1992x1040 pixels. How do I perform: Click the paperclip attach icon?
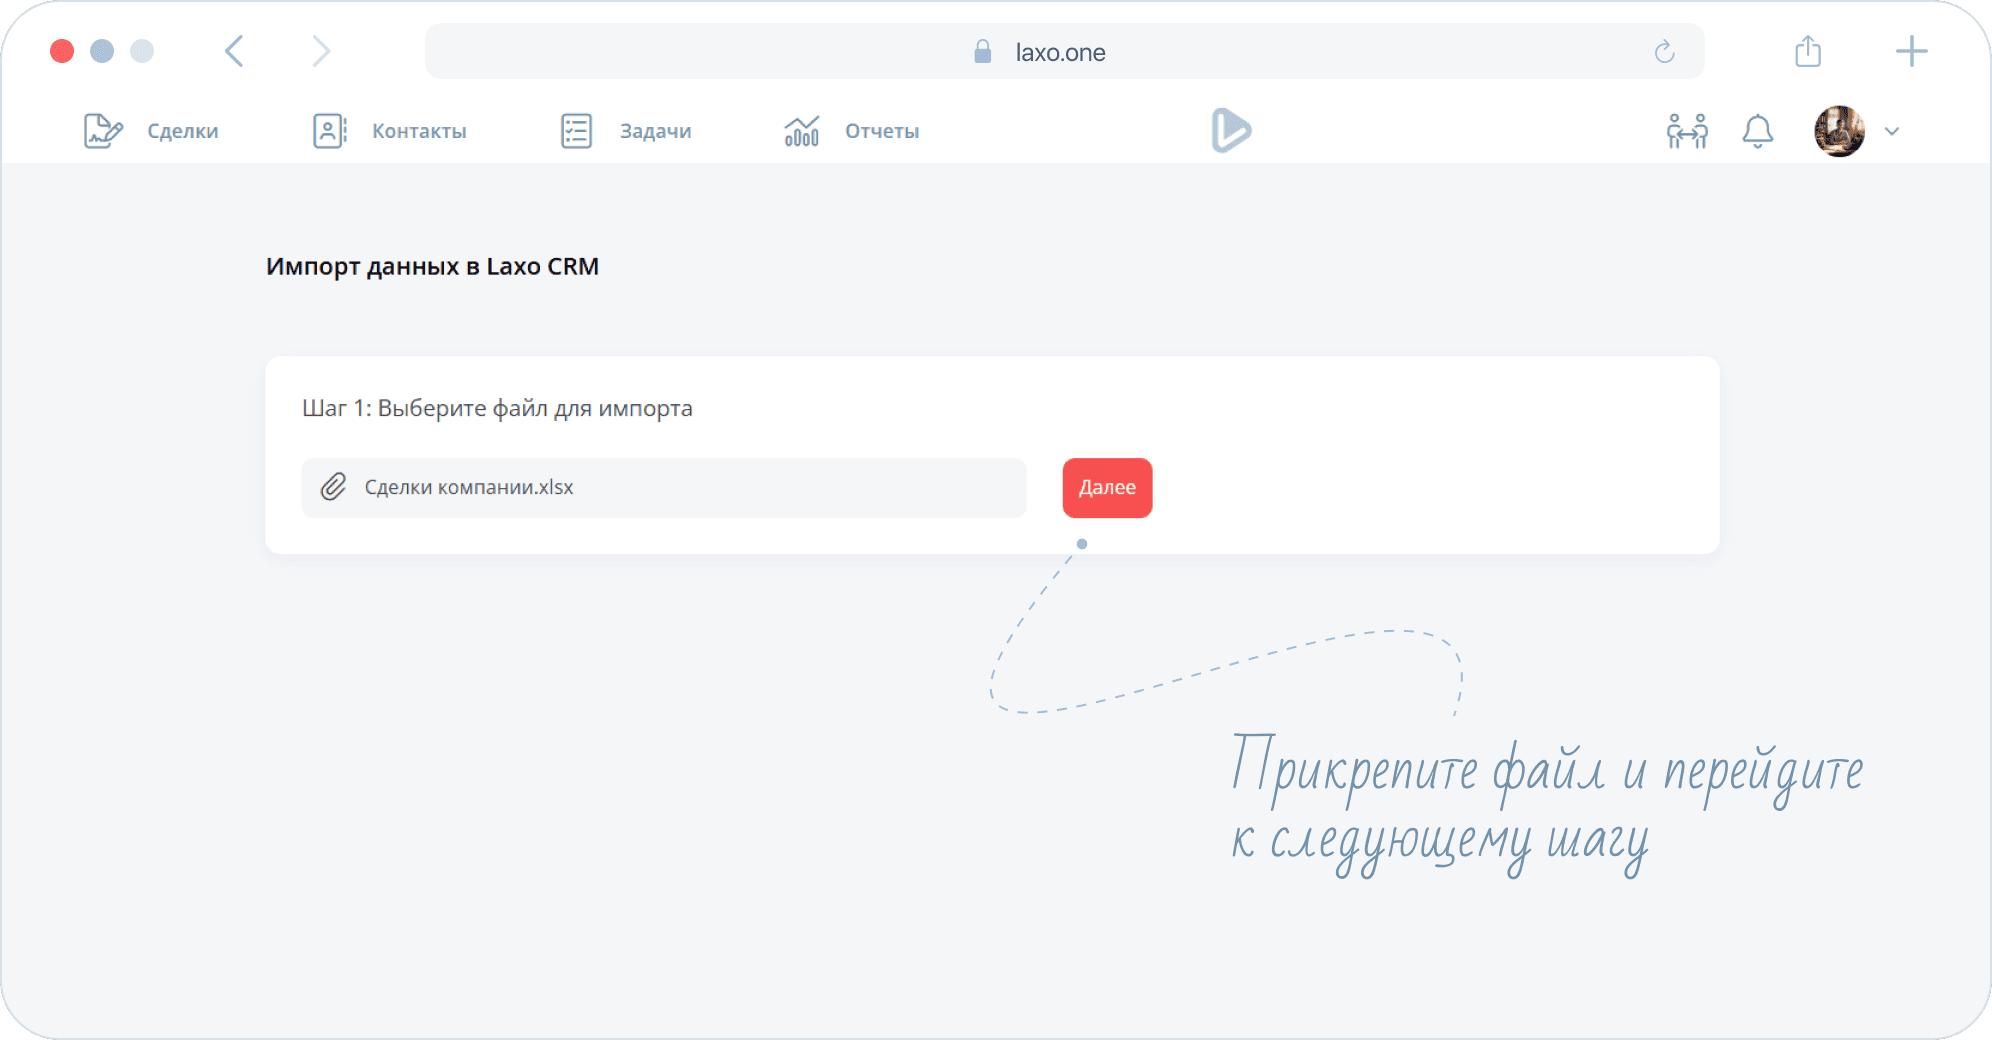333,487
